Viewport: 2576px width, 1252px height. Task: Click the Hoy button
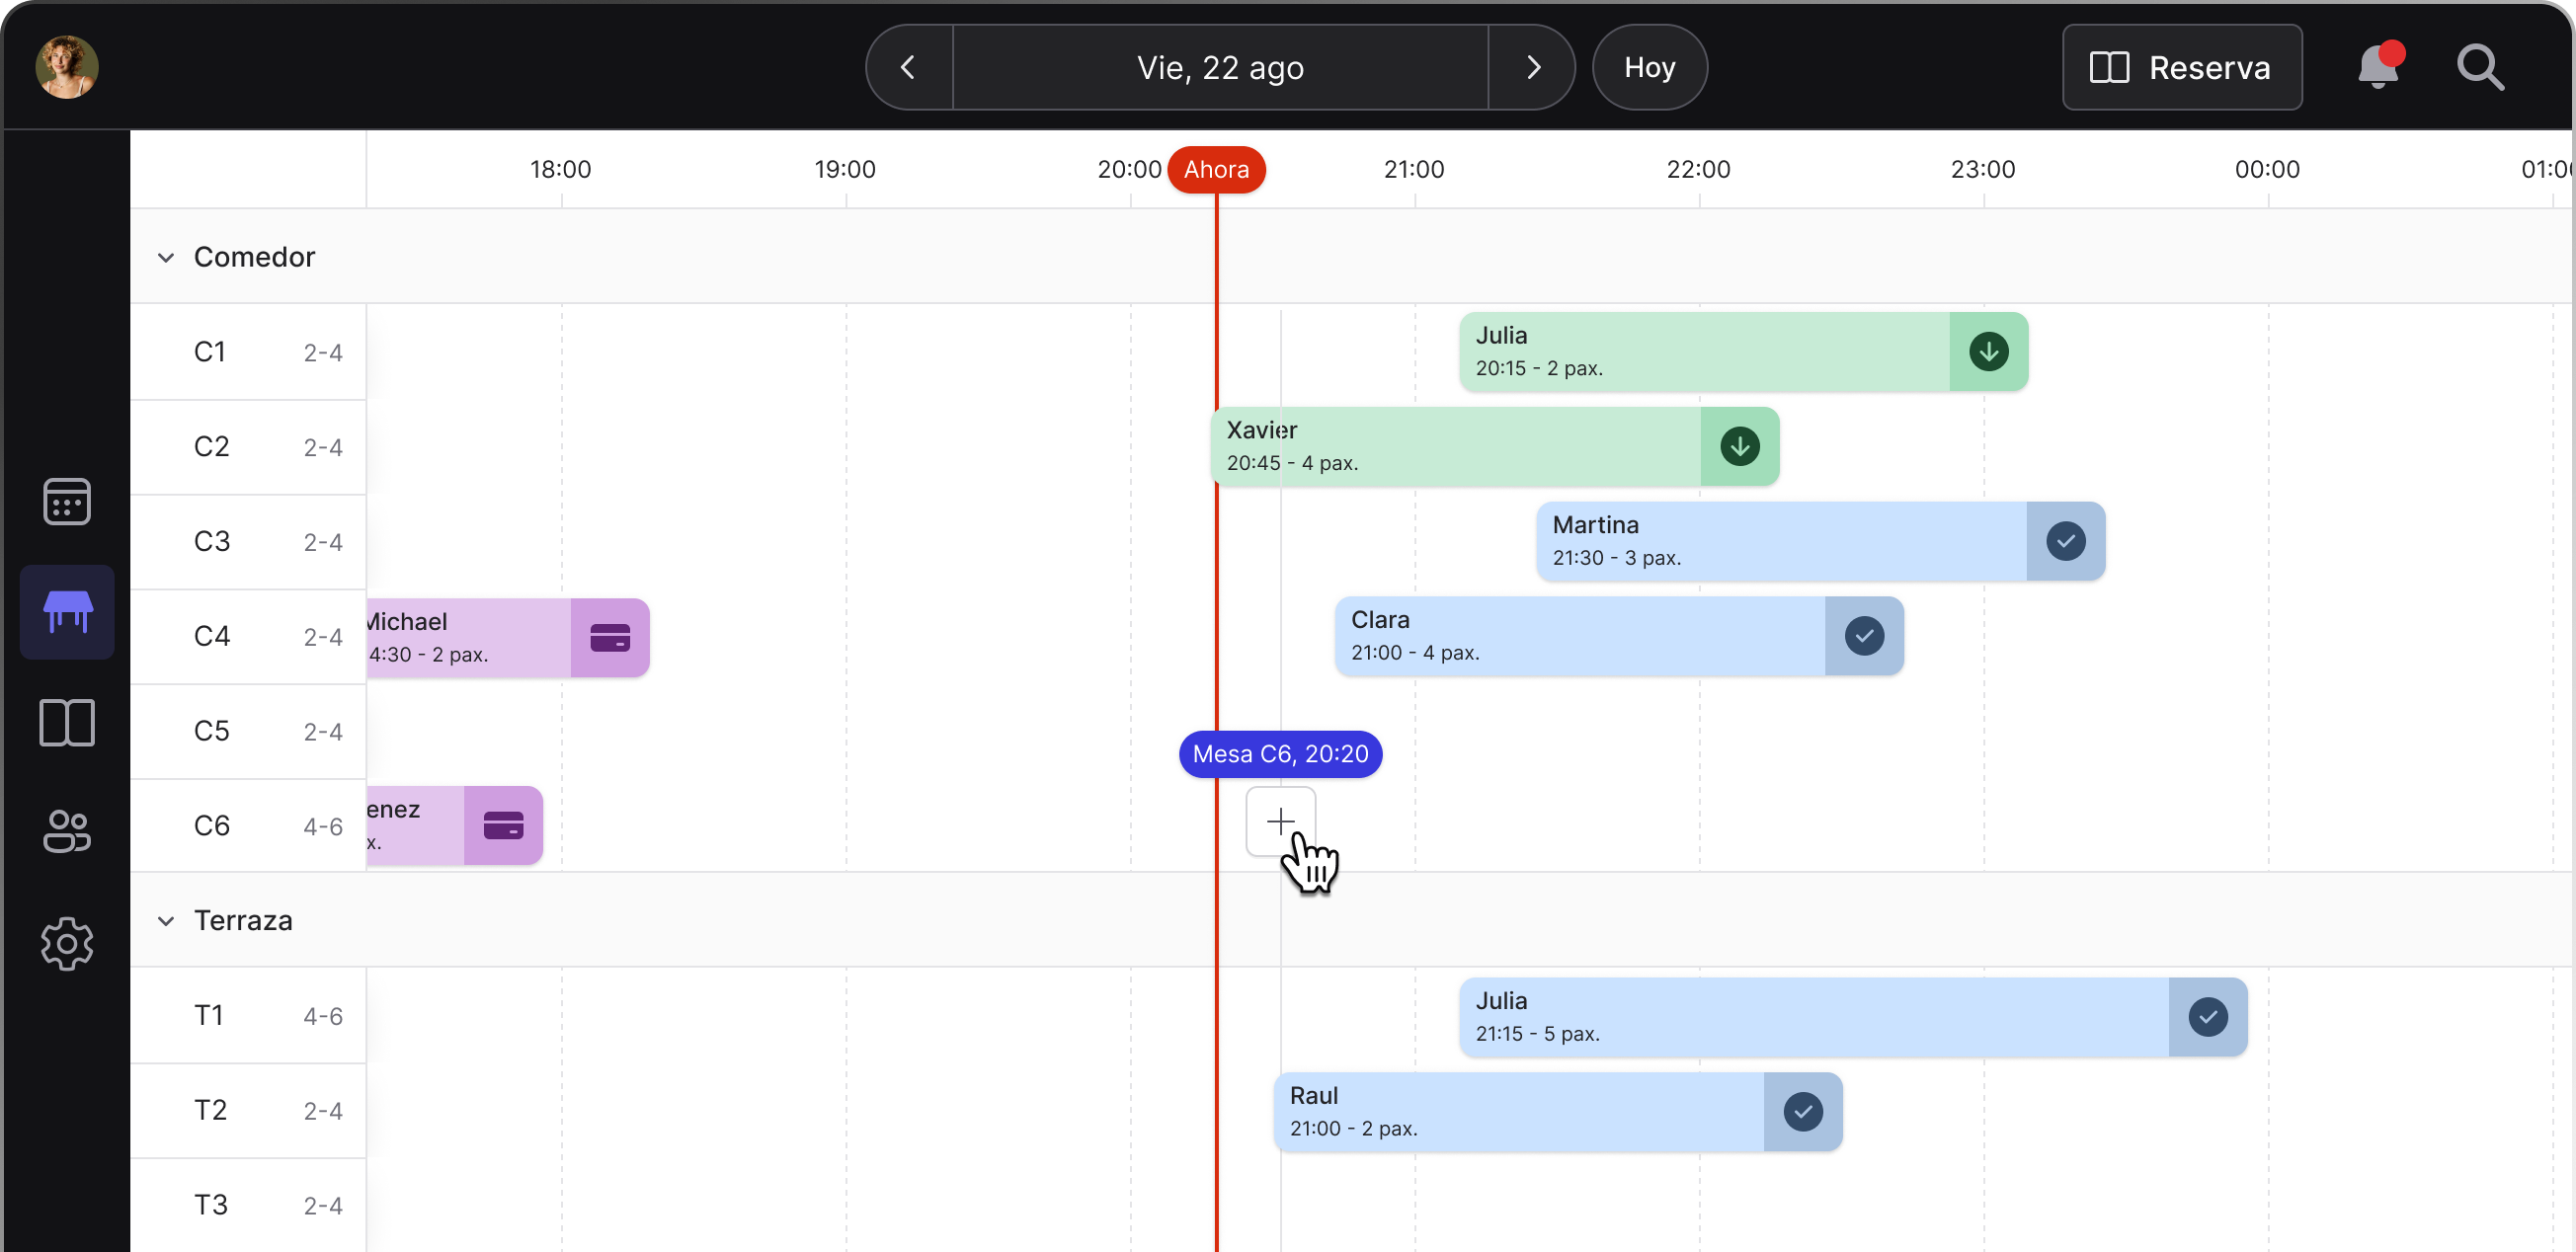1648,67
